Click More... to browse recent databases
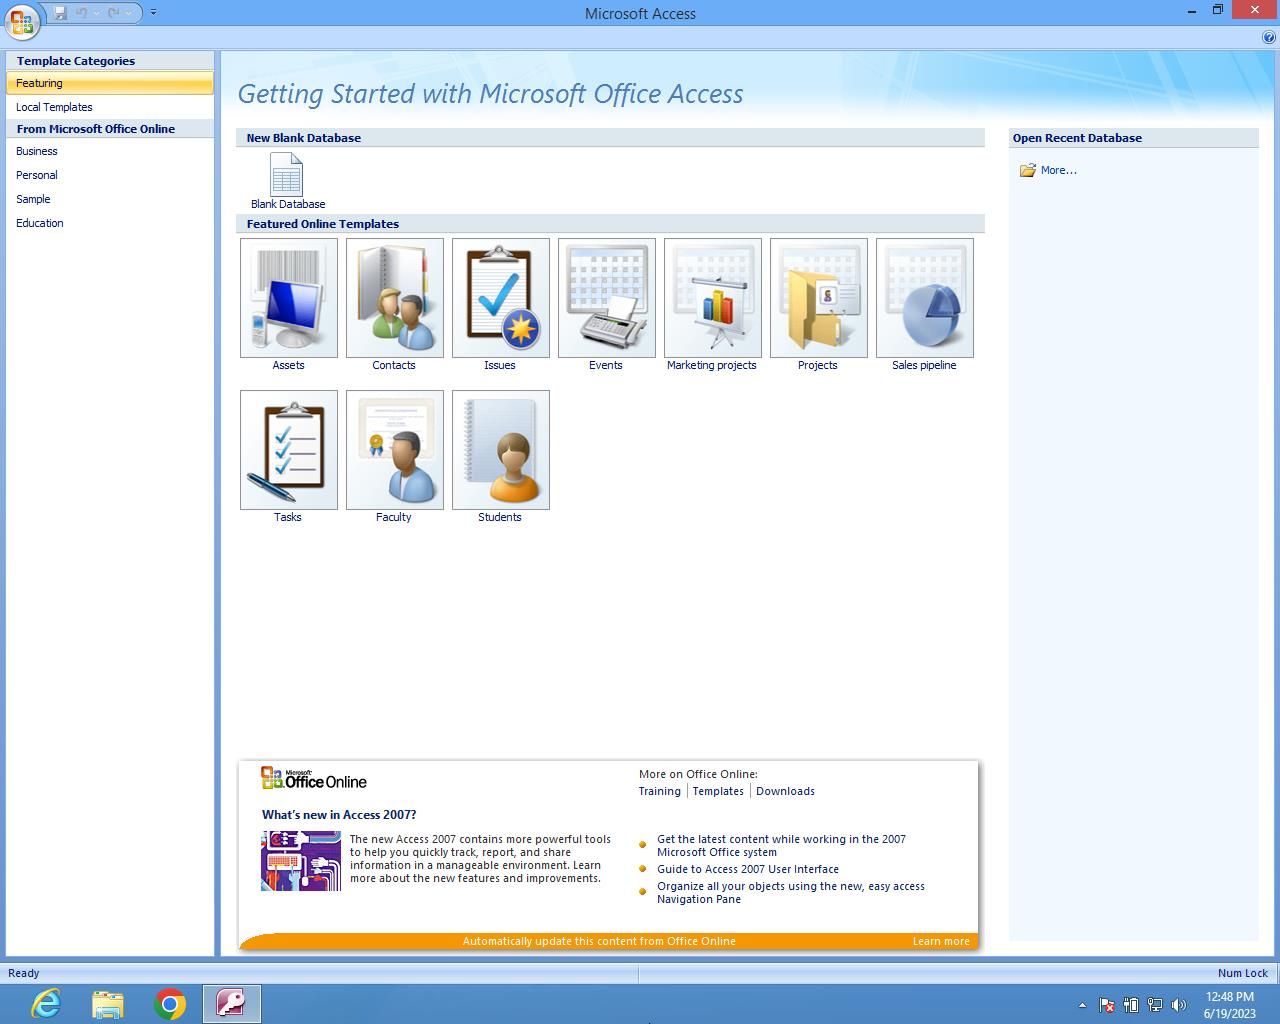The height and width of the screenshot is (1024, 1280). tap(1058, 170)
